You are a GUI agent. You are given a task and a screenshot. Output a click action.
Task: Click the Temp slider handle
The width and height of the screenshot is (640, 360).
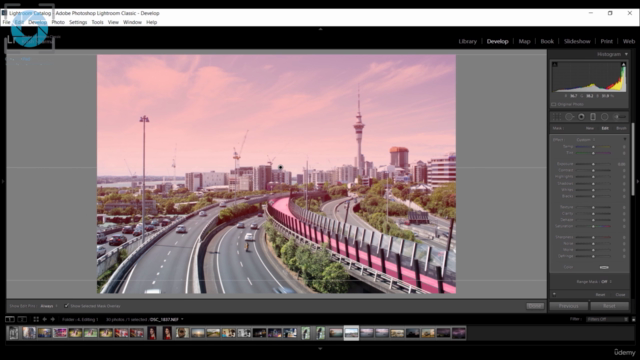pos(593,147)
